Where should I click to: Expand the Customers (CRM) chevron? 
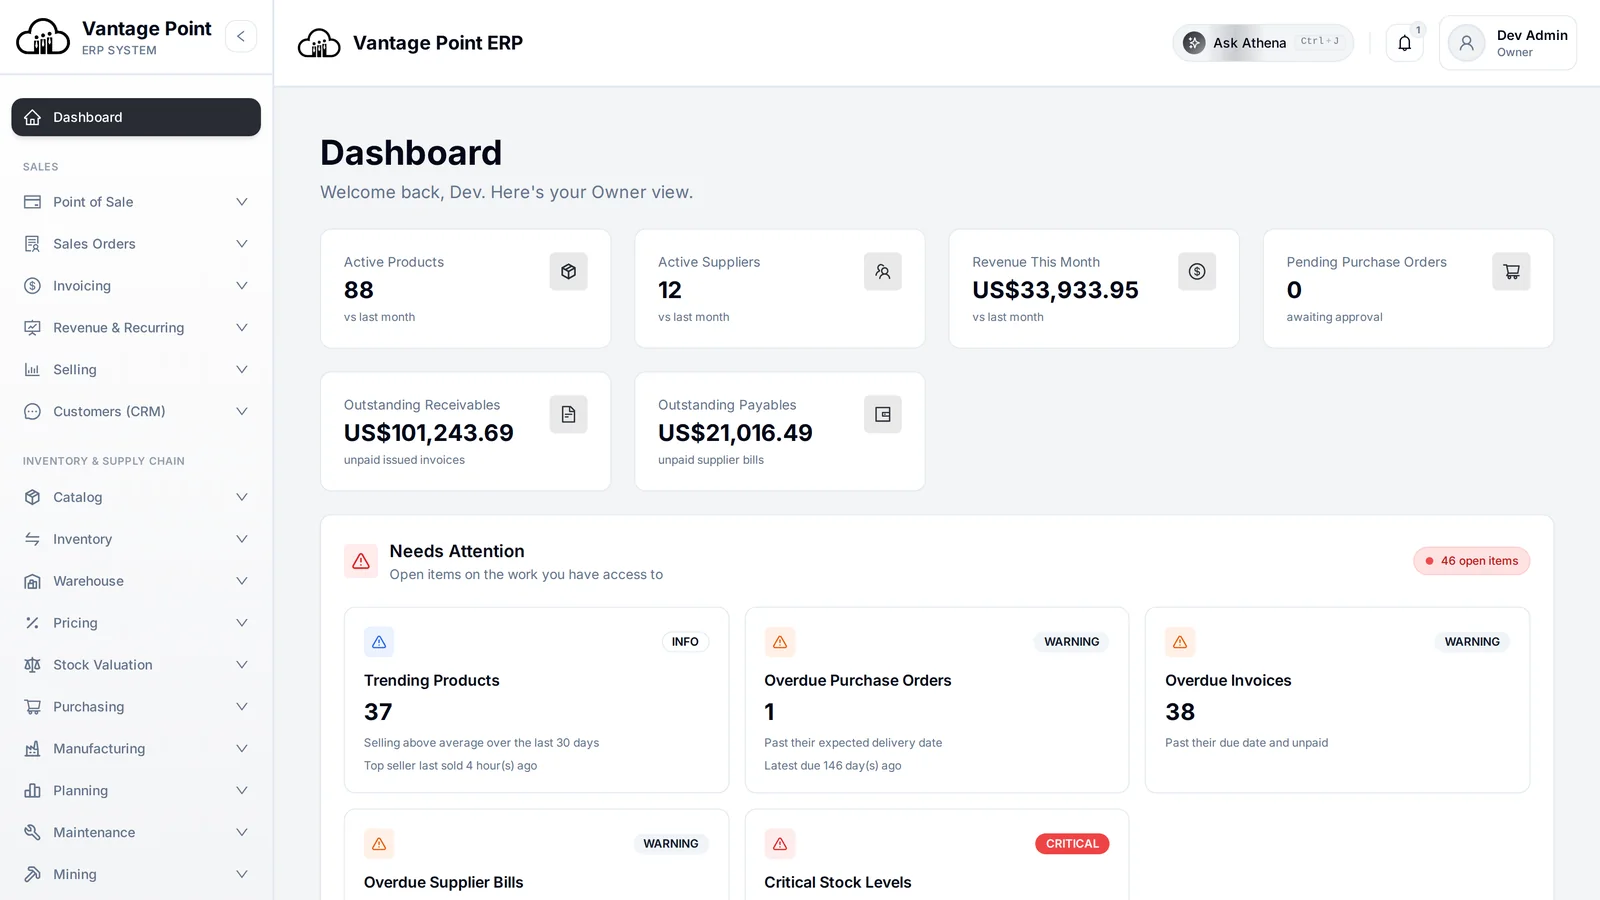click(x=241, y=412)
